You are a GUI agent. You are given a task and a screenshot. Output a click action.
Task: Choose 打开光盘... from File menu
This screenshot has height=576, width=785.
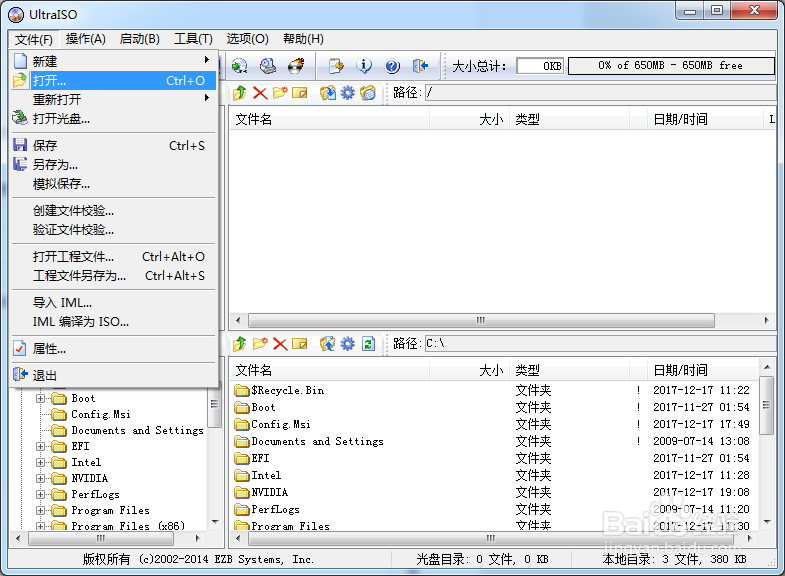114,119
